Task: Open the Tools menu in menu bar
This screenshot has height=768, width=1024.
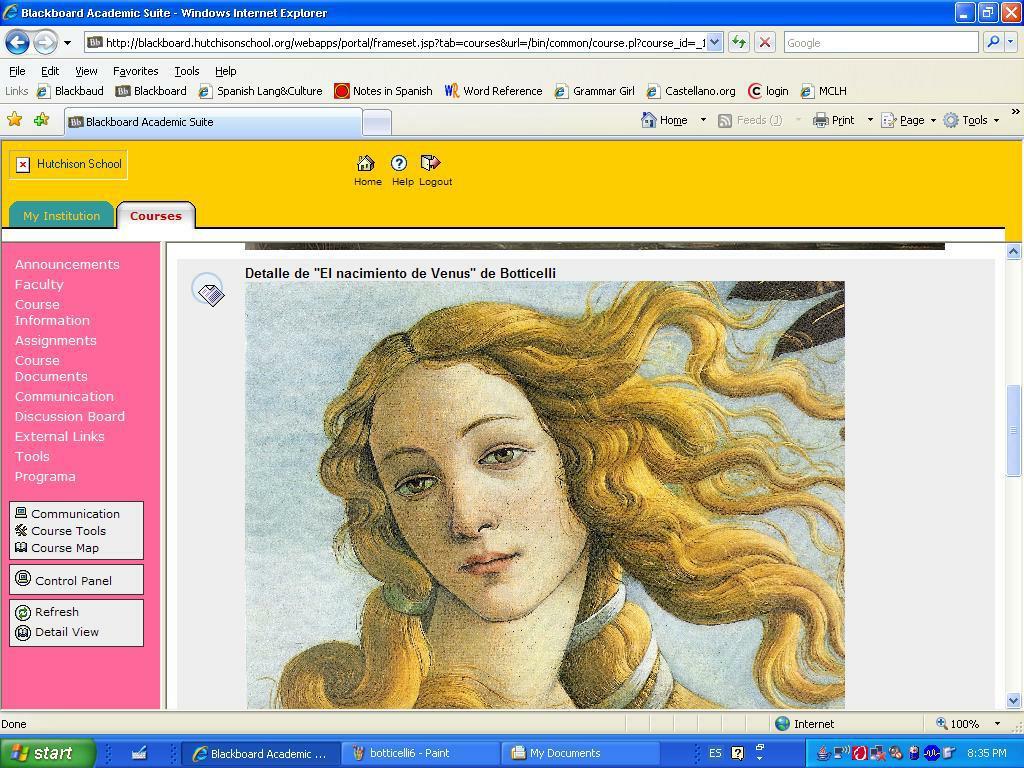Action: (186, 71)
